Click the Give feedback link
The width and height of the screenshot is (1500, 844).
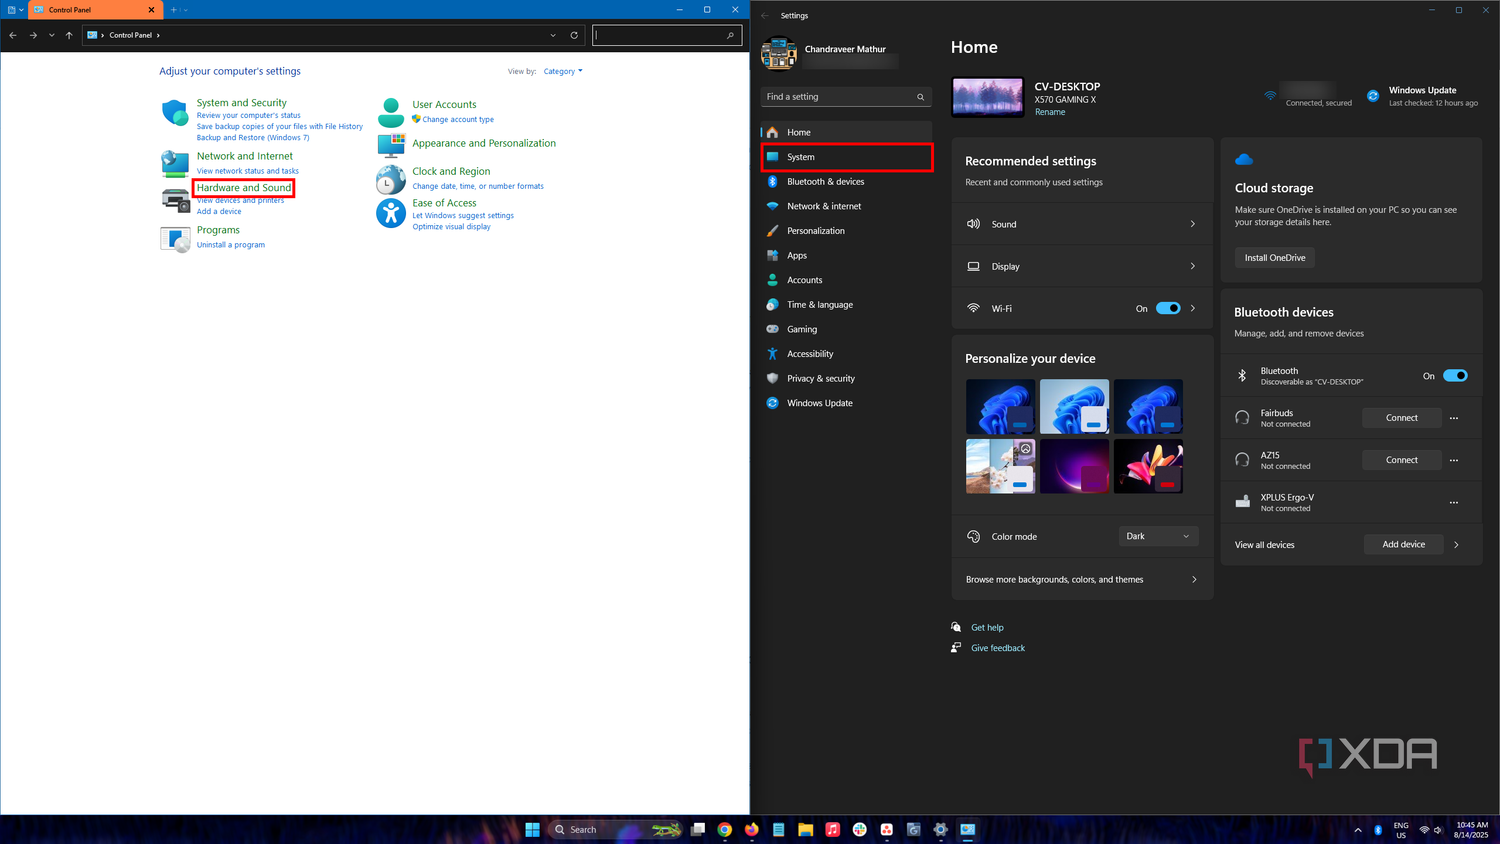[998, 648]
